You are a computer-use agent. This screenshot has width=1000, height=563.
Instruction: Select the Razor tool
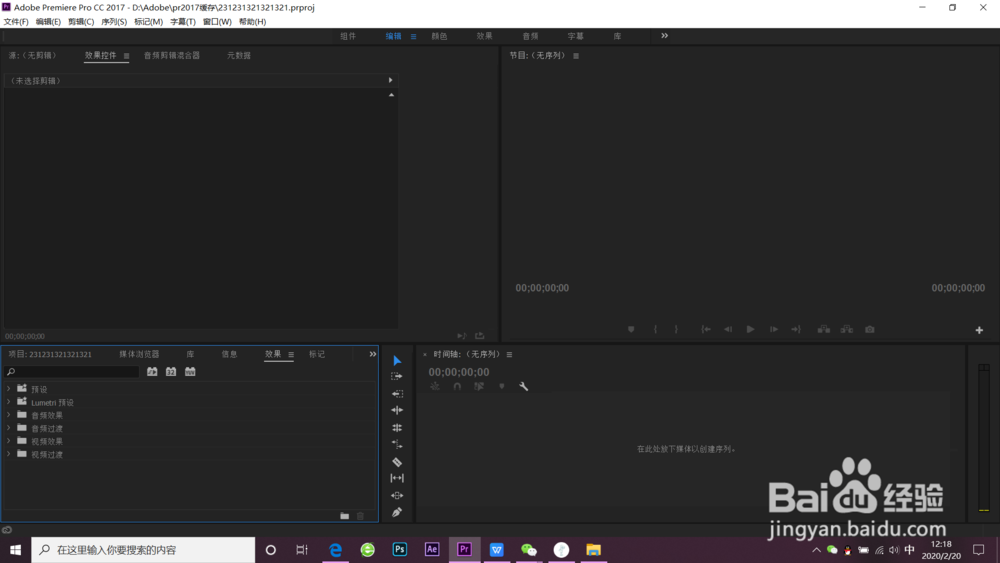[x=397, y=462]
